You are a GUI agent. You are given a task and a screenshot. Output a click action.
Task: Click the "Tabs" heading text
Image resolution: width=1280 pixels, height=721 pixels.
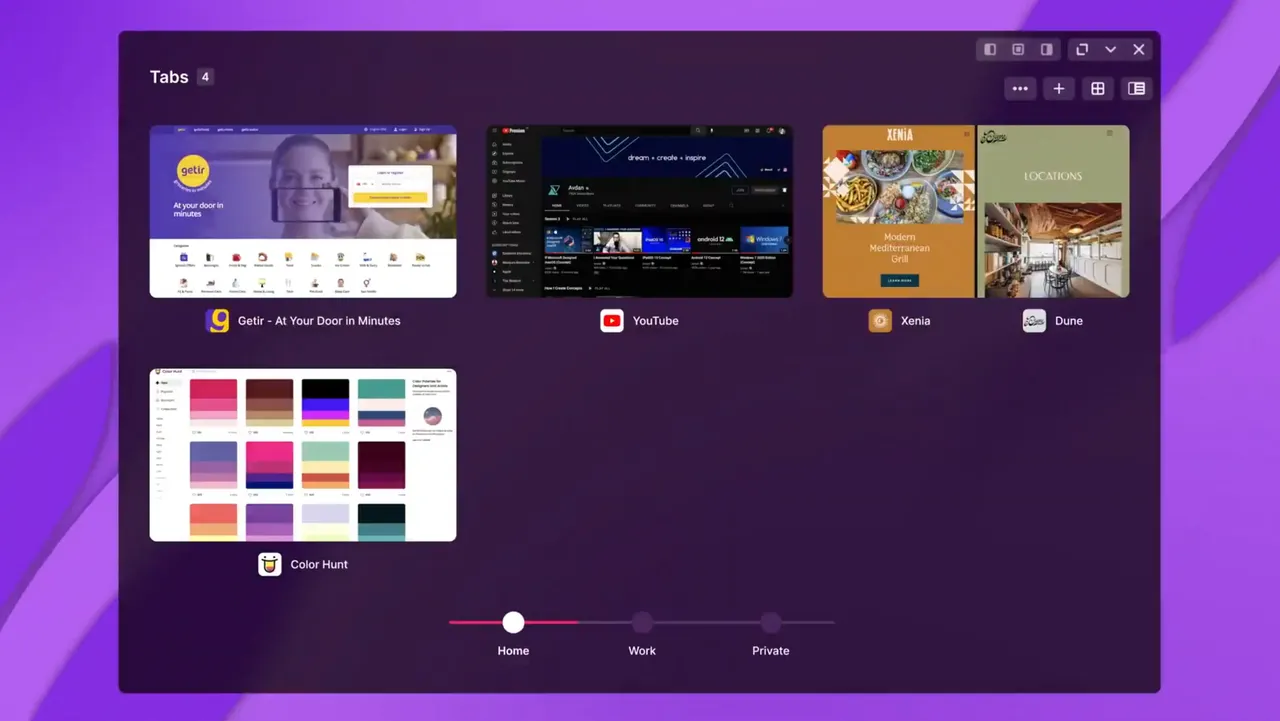pos(169,77)
